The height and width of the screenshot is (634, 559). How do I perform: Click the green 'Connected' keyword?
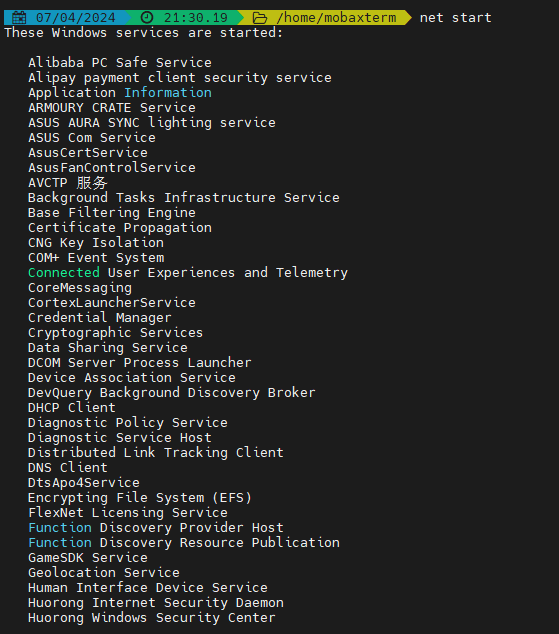pos(64,273)
